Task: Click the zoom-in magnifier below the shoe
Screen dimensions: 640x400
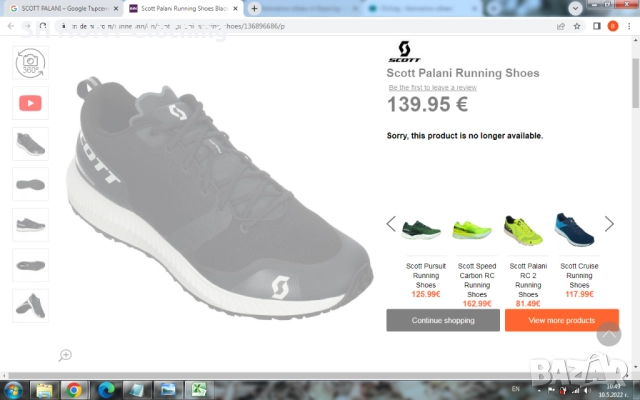Action: pos(65,355)
